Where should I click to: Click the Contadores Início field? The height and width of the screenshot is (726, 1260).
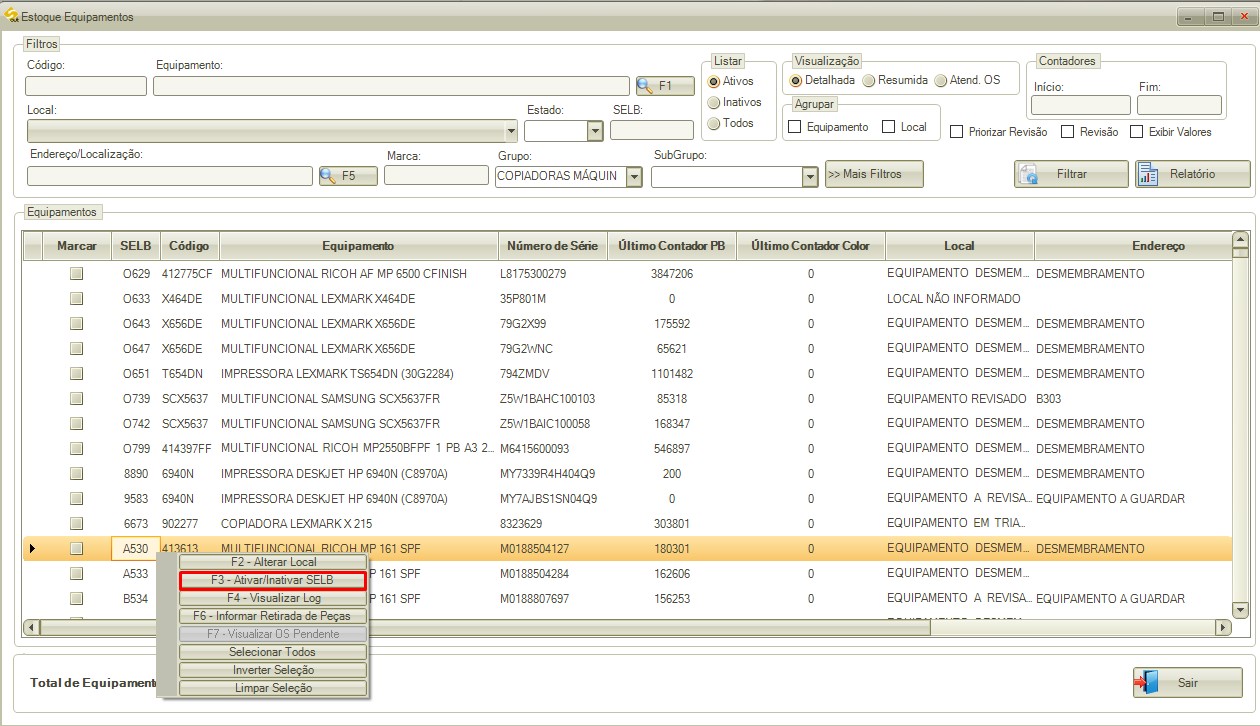tap(1081, 105)
